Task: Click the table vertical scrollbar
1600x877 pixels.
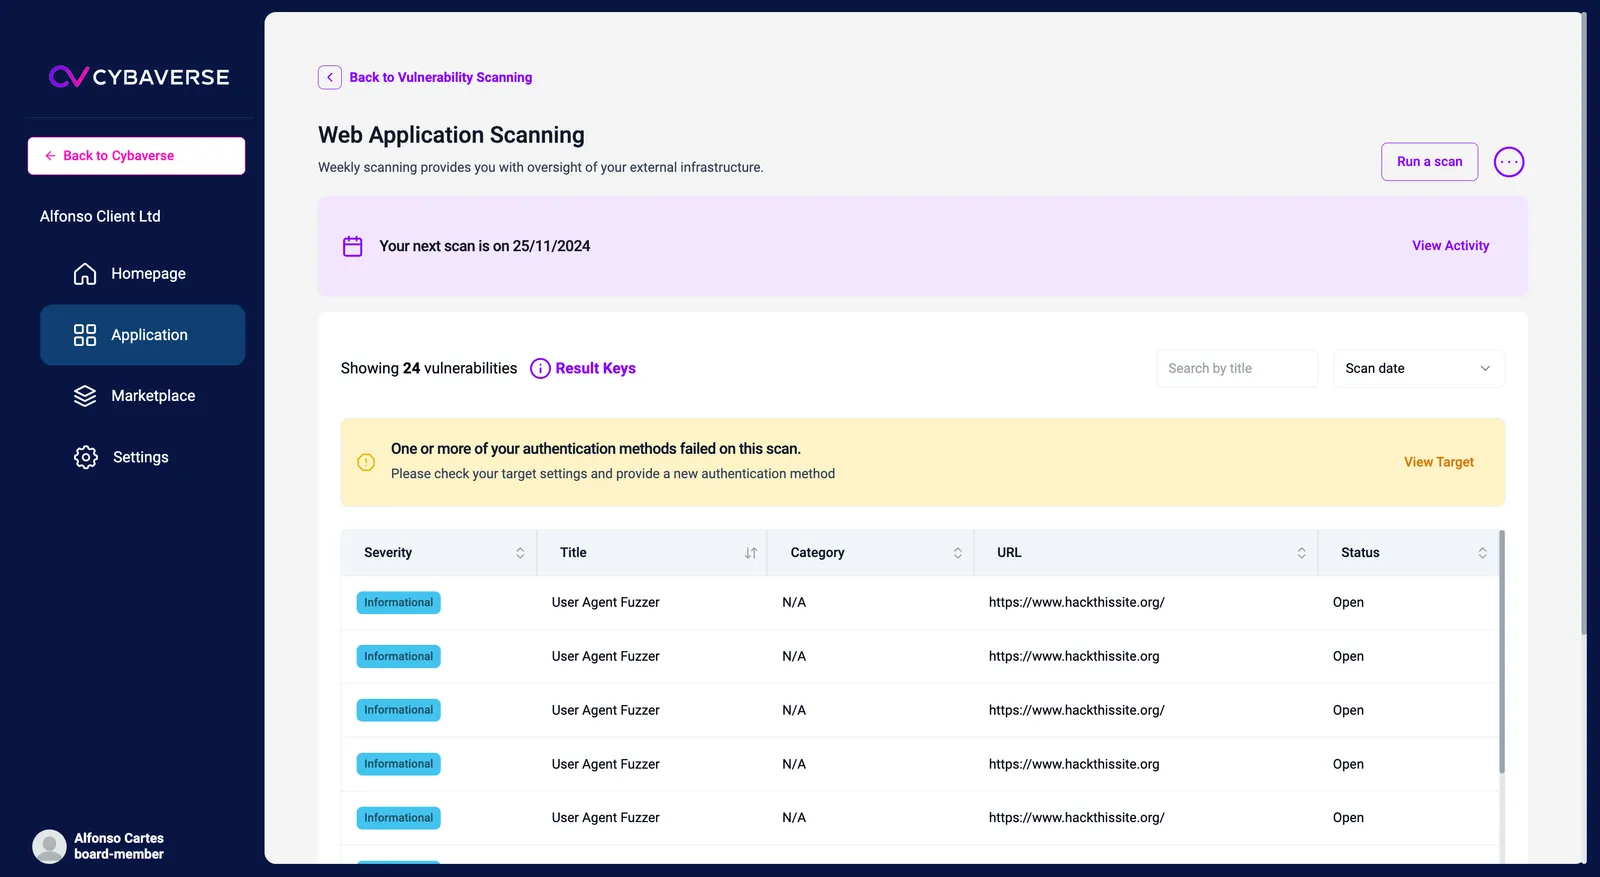Action: [x=1501, y=652]
